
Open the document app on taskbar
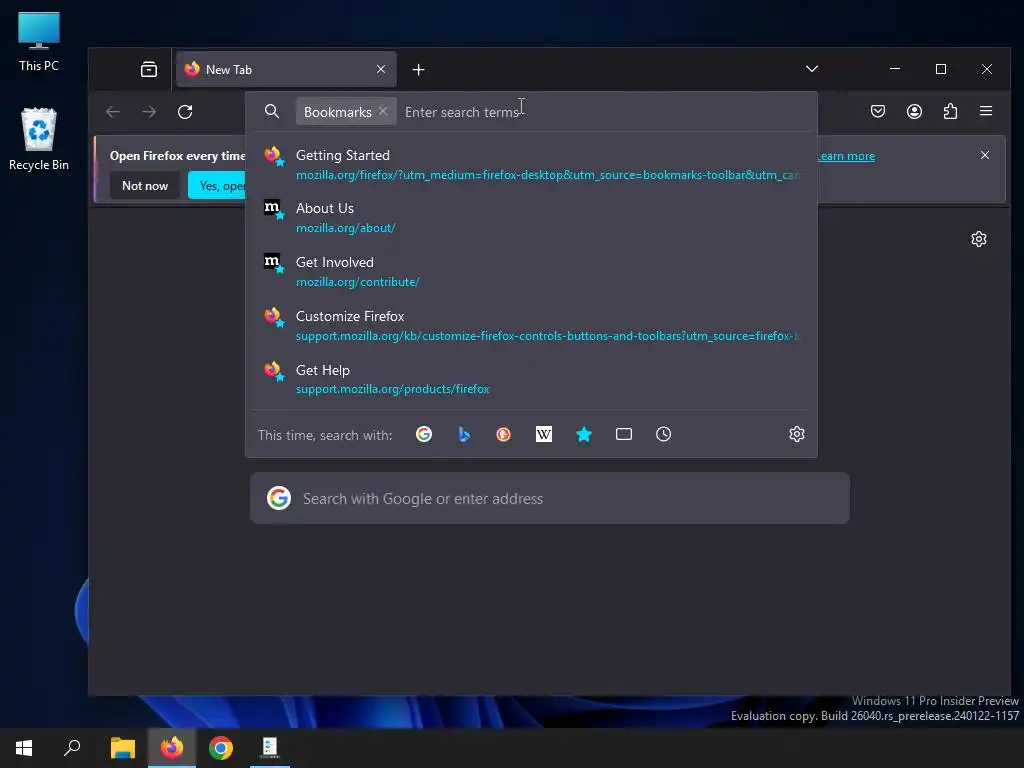270,748
